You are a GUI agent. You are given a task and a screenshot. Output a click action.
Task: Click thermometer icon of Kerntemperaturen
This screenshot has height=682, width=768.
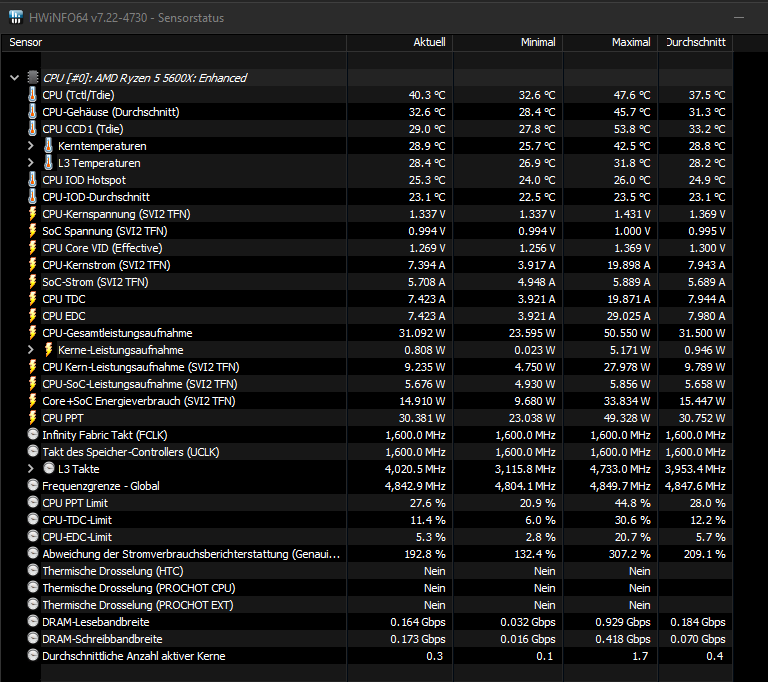pyautogui.click(x=48, y=146)
